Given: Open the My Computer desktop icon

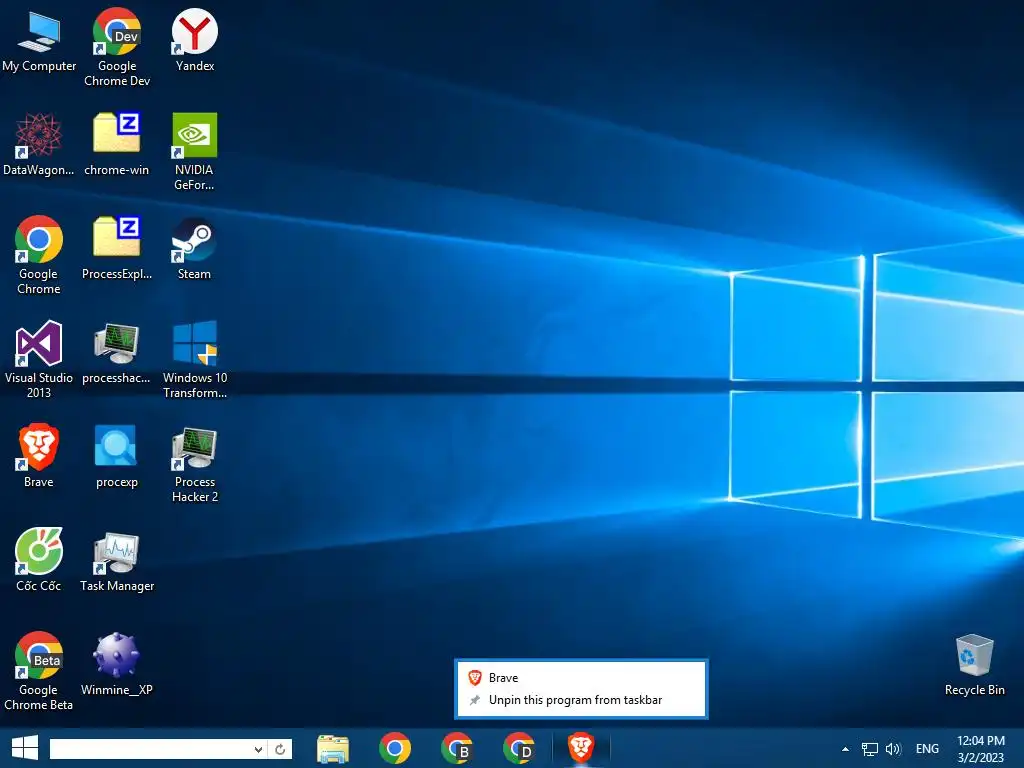Looking at the screenshot, I should [39, 40].
